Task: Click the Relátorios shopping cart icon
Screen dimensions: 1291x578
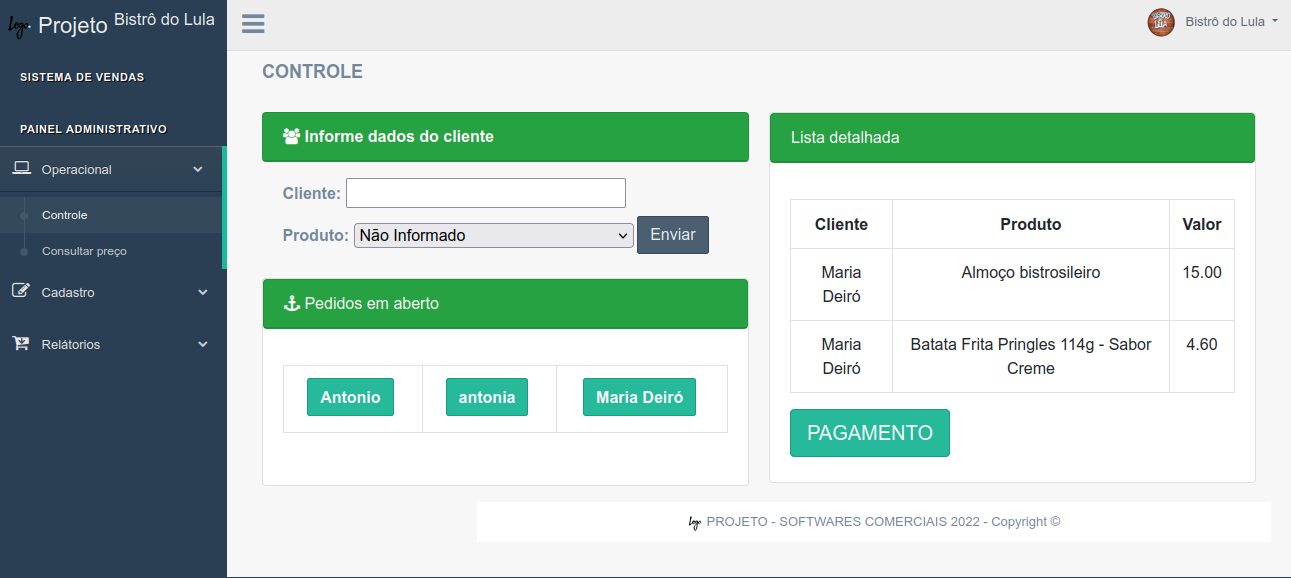Action: click(x=18, y=343)
